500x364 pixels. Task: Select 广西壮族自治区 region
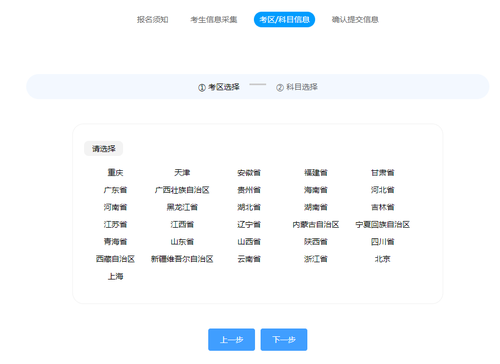click(182, 190)
